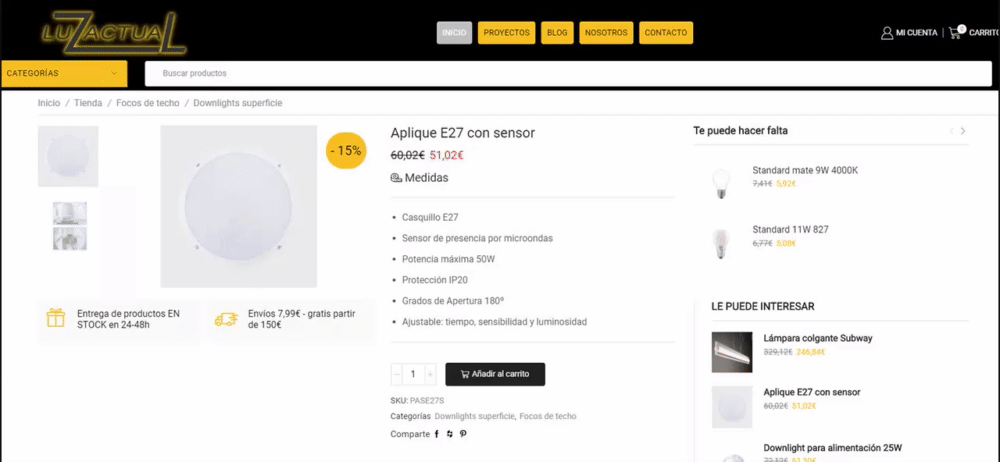
Task: Show previous 'Te puede hacer falta' product
Action: coord(951,131)
